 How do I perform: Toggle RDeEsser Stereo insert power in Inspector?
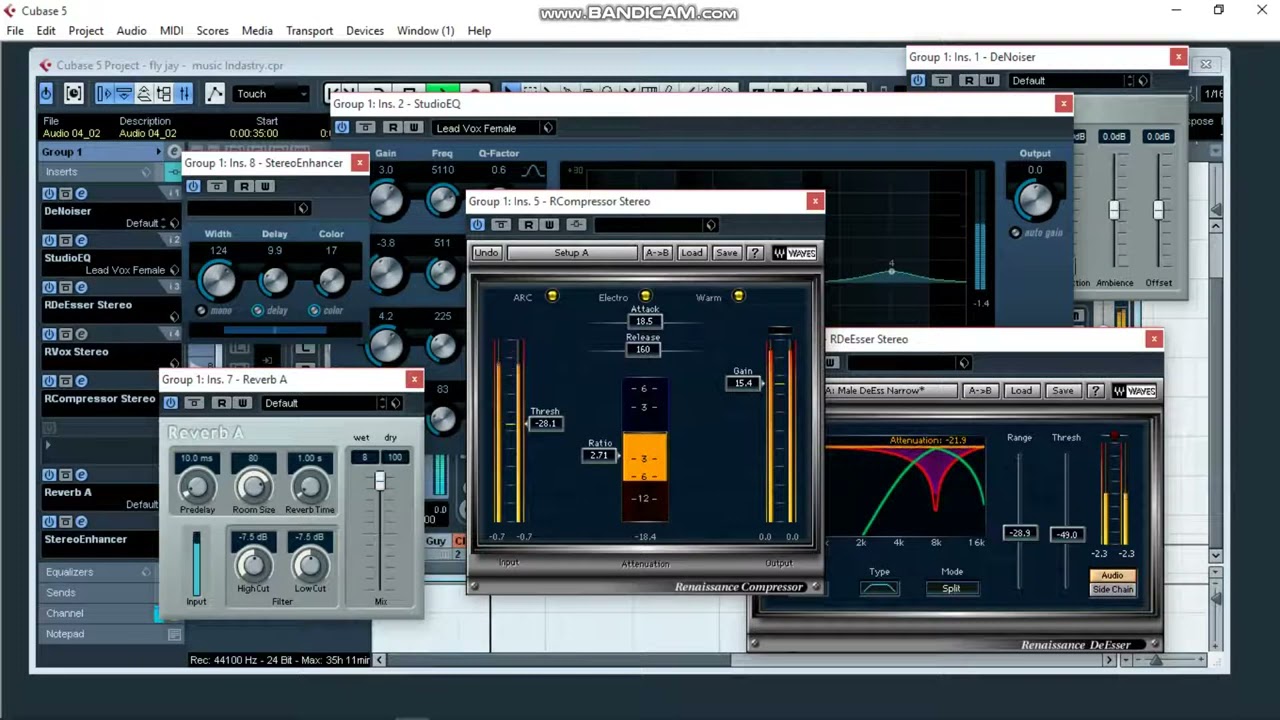pos(49,288)
